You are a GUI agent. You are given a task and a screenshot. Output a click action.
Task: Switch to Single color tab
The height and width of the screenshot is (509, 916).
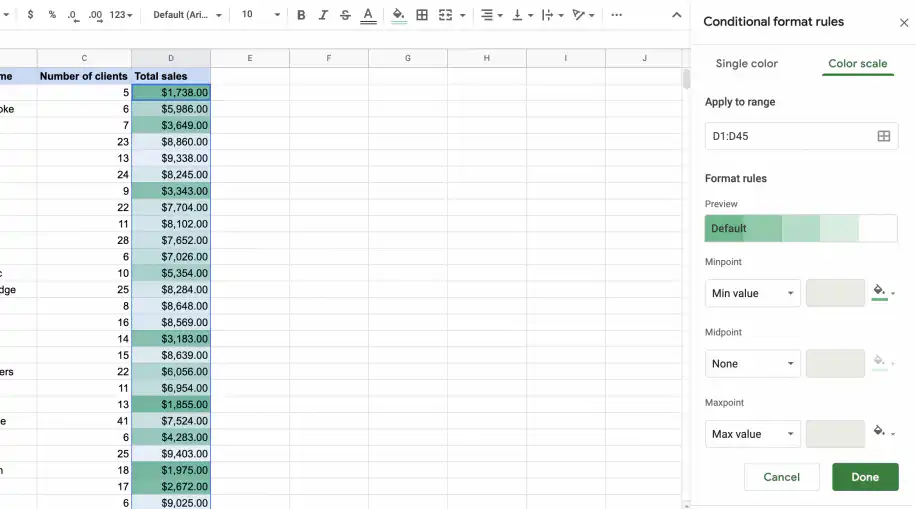(747, 63)
